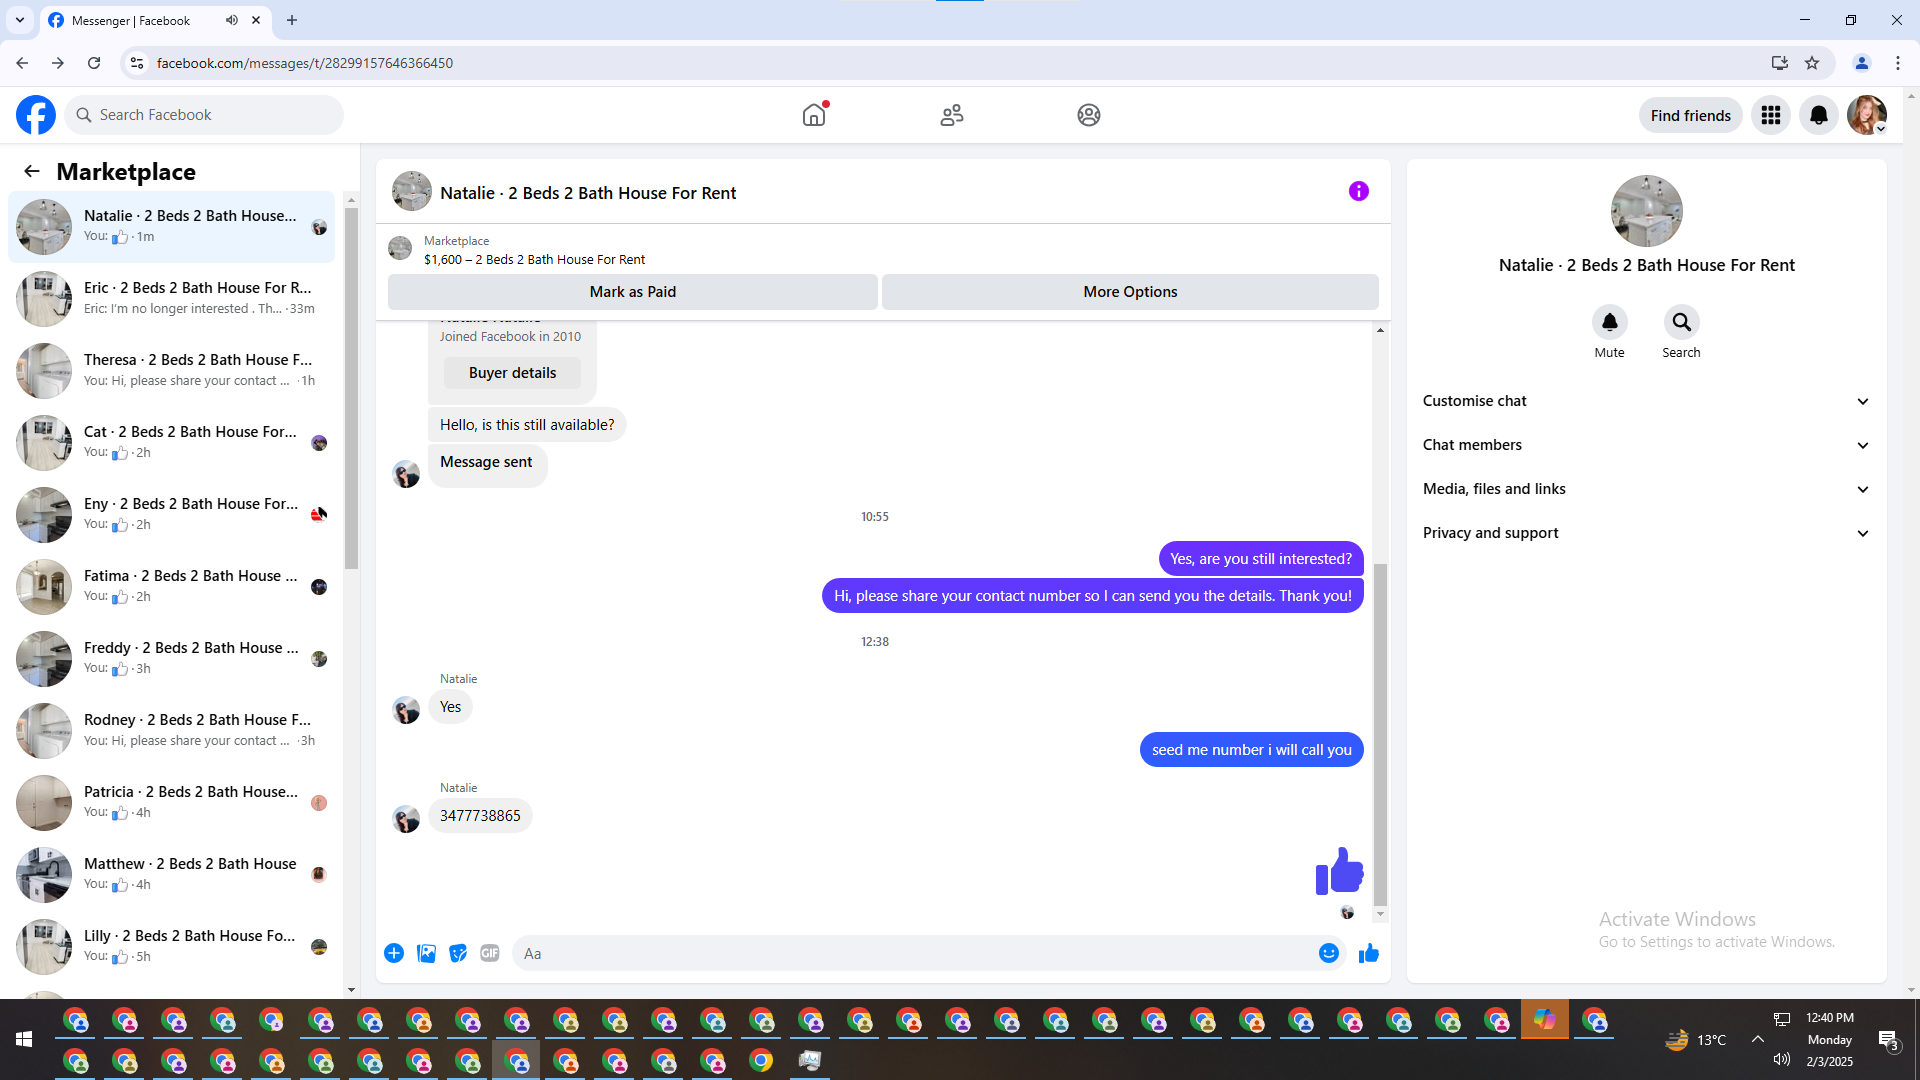Open the taskbar clock and date
The height and width of the screenshot is (1080, 1920).
point(1830,1040)
